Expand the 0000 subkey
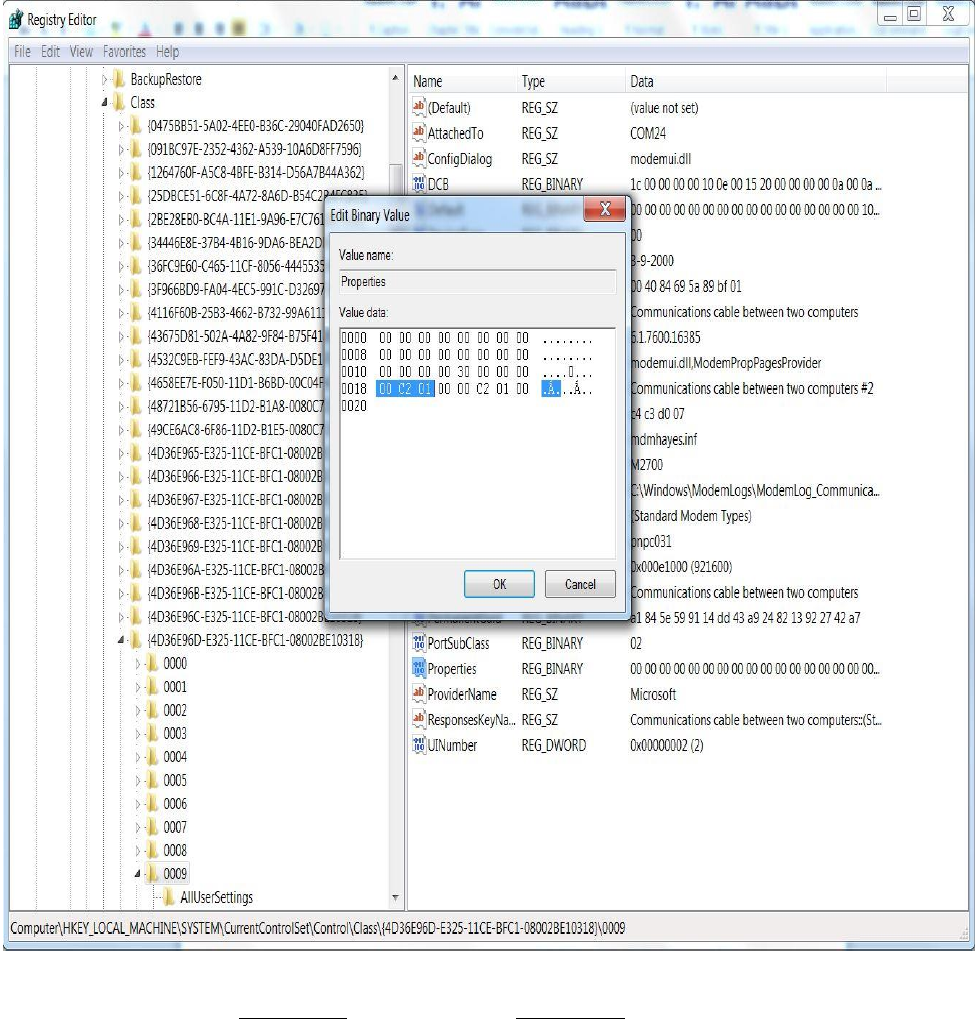Screen dimensions: 975x1020 pyautogui.click(x=137, y=664)
